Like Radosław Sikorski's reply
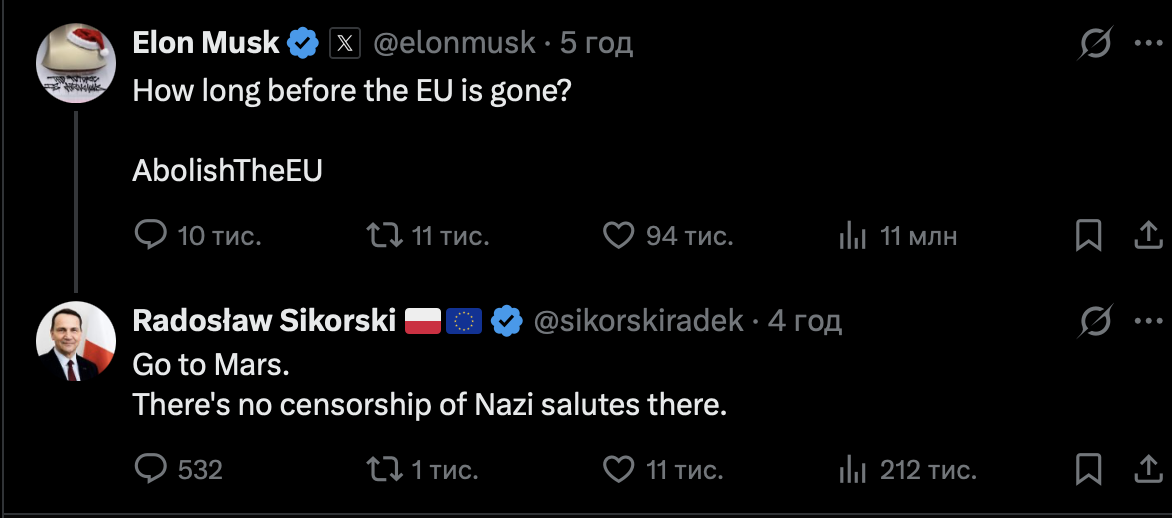 click(x=620, y=468)
